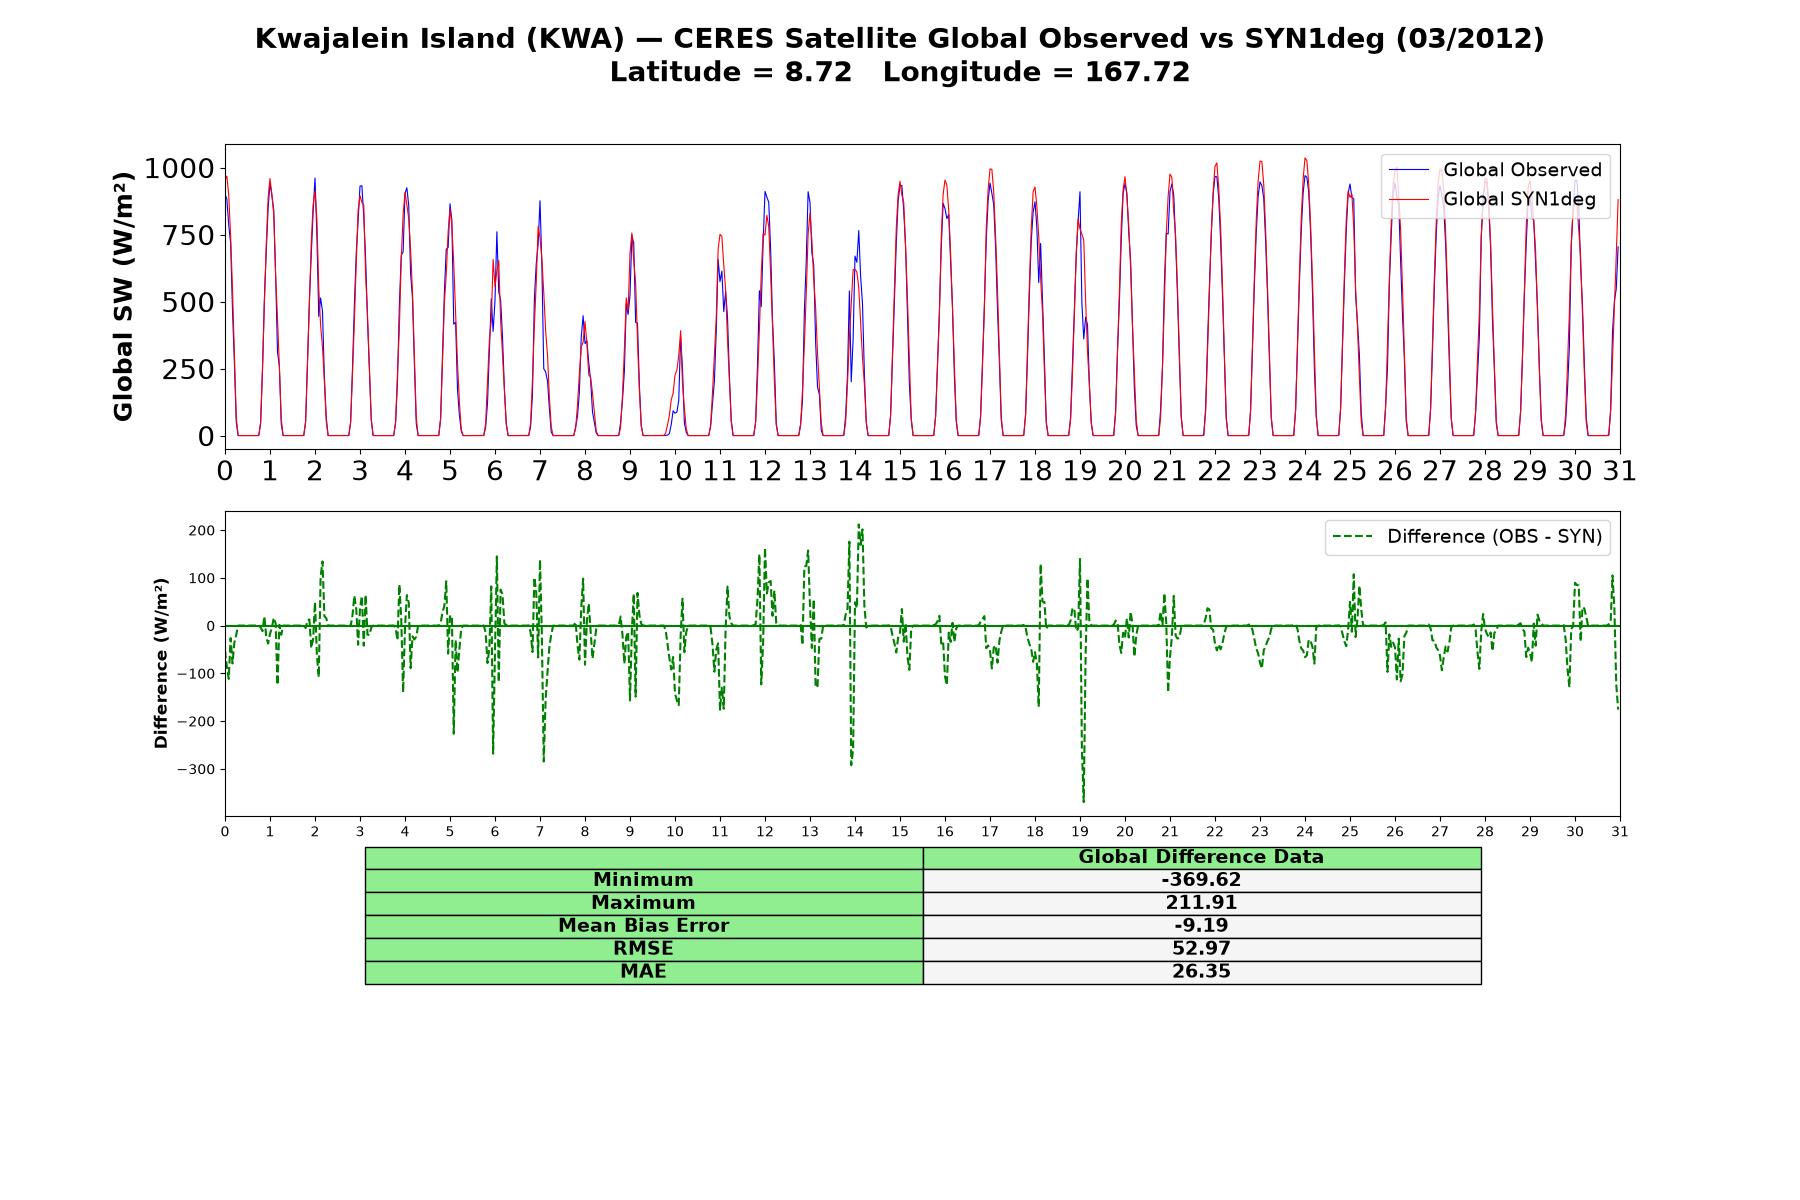Click the Mean Bias Error value -9.19

(1201, 926)
